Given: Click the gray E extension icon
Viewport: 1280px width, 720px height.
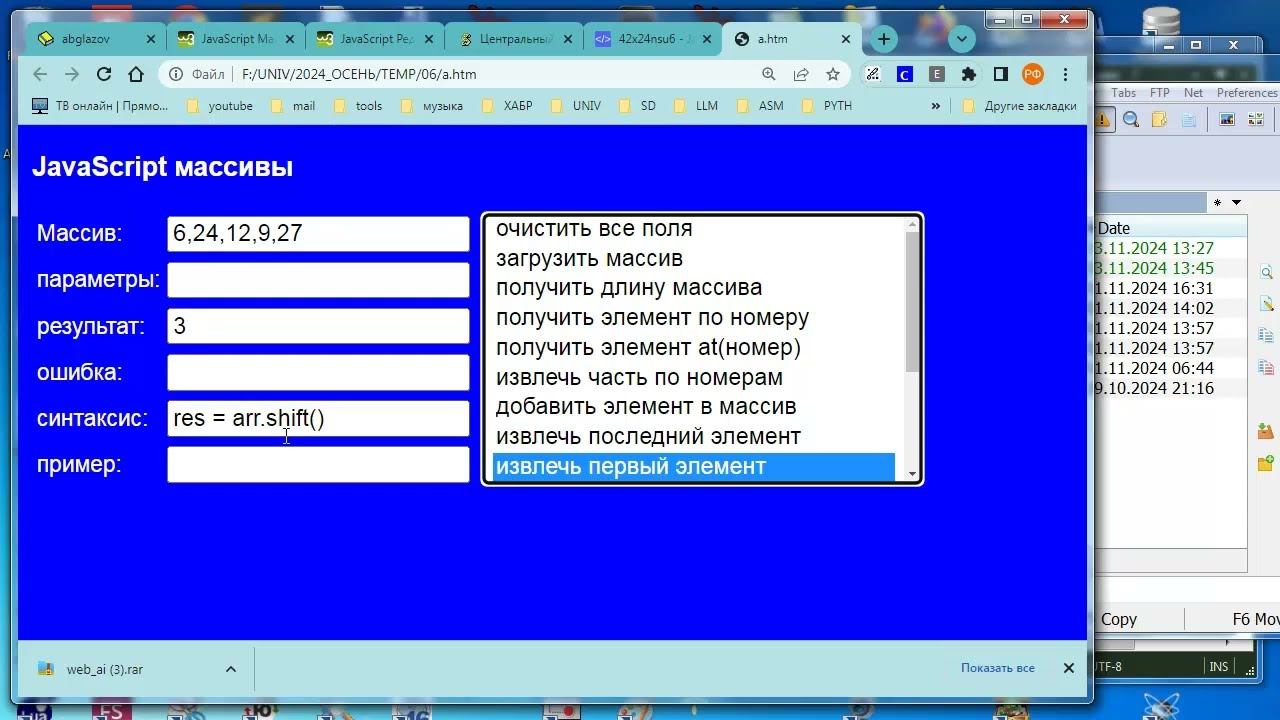Looking at the screenshot, I should pos(937,74).
